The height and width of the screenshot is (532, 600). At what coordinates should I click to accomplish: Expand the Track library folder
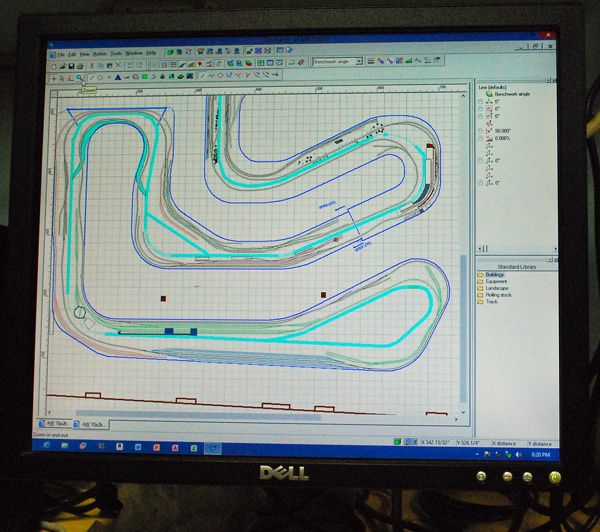coord(481,302)
